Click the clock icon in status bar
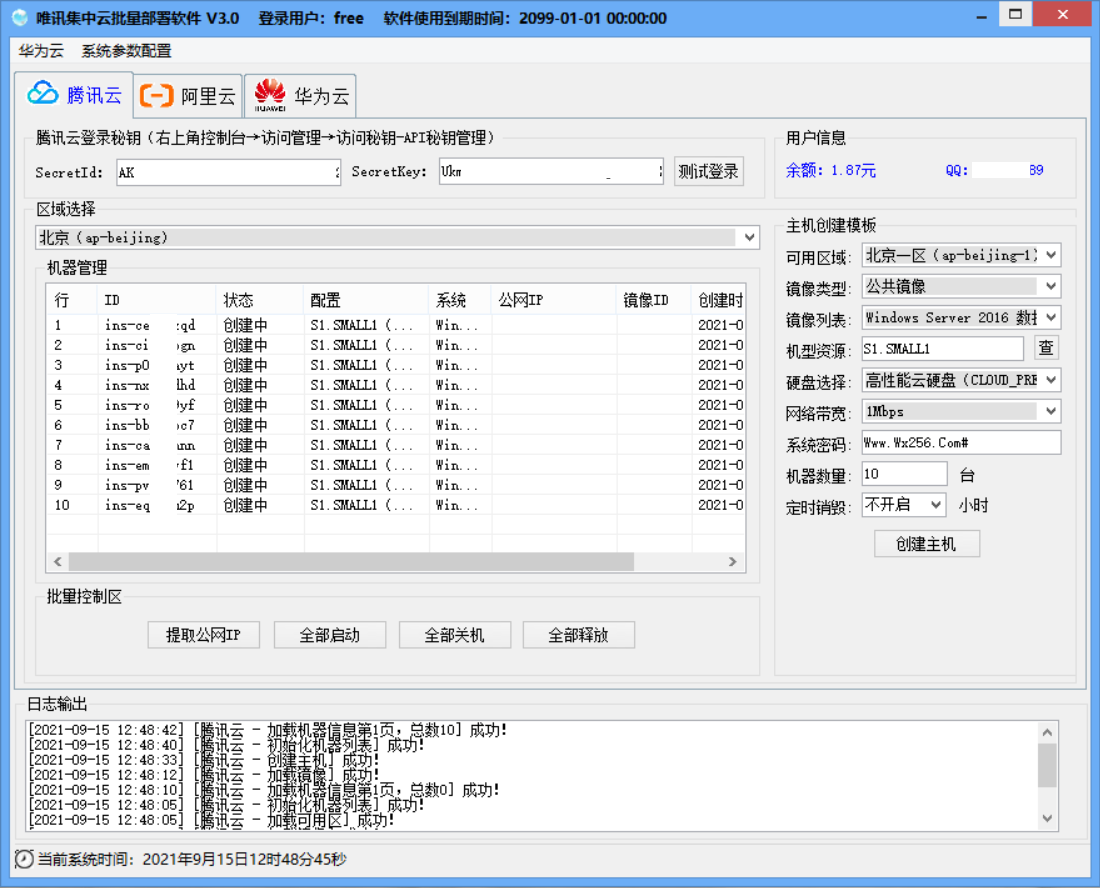 pyautogui.click(x=24, y=859)
